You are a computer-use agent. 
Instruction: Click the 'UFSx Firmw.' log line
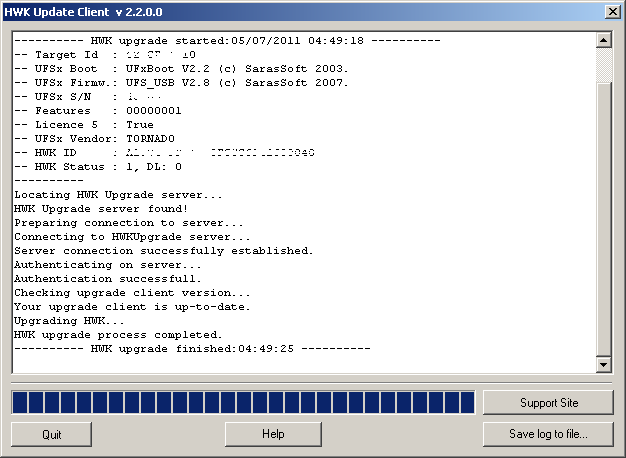click(x=181, y=83)
